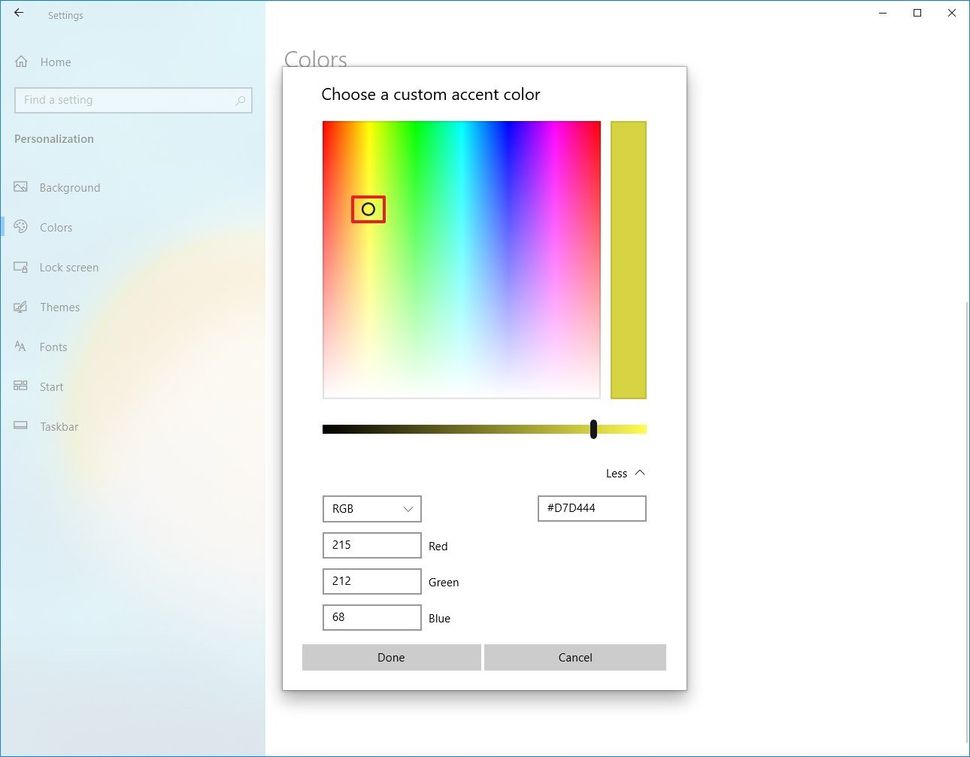Image resolution: width=970 pixels, height=757 pixels.
Task: Click the Done button
Action: pyautogui.click(x=391, y=657)
